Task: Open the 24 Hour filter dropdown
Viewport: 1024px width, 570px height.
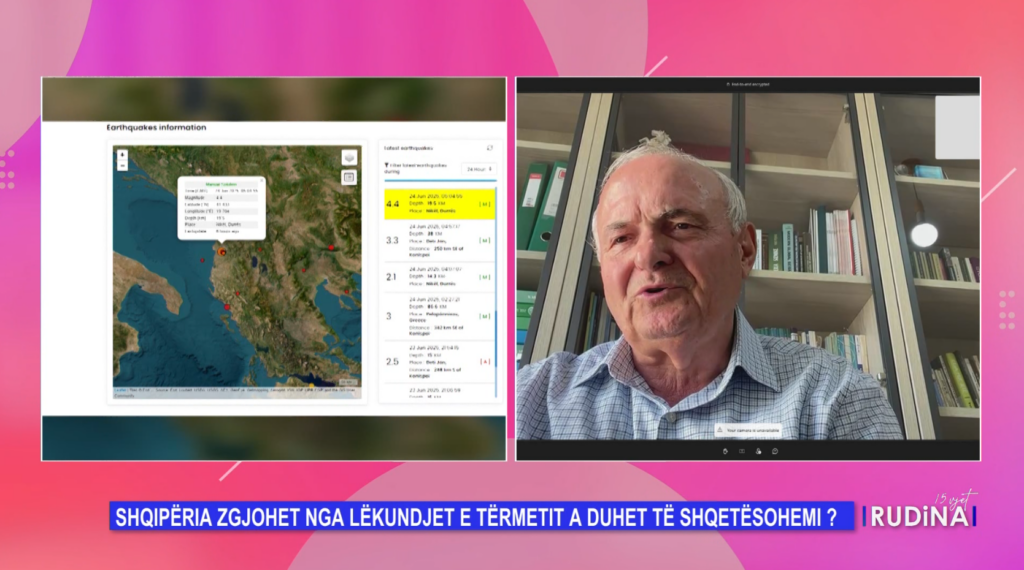Action: tap(478, 169)
